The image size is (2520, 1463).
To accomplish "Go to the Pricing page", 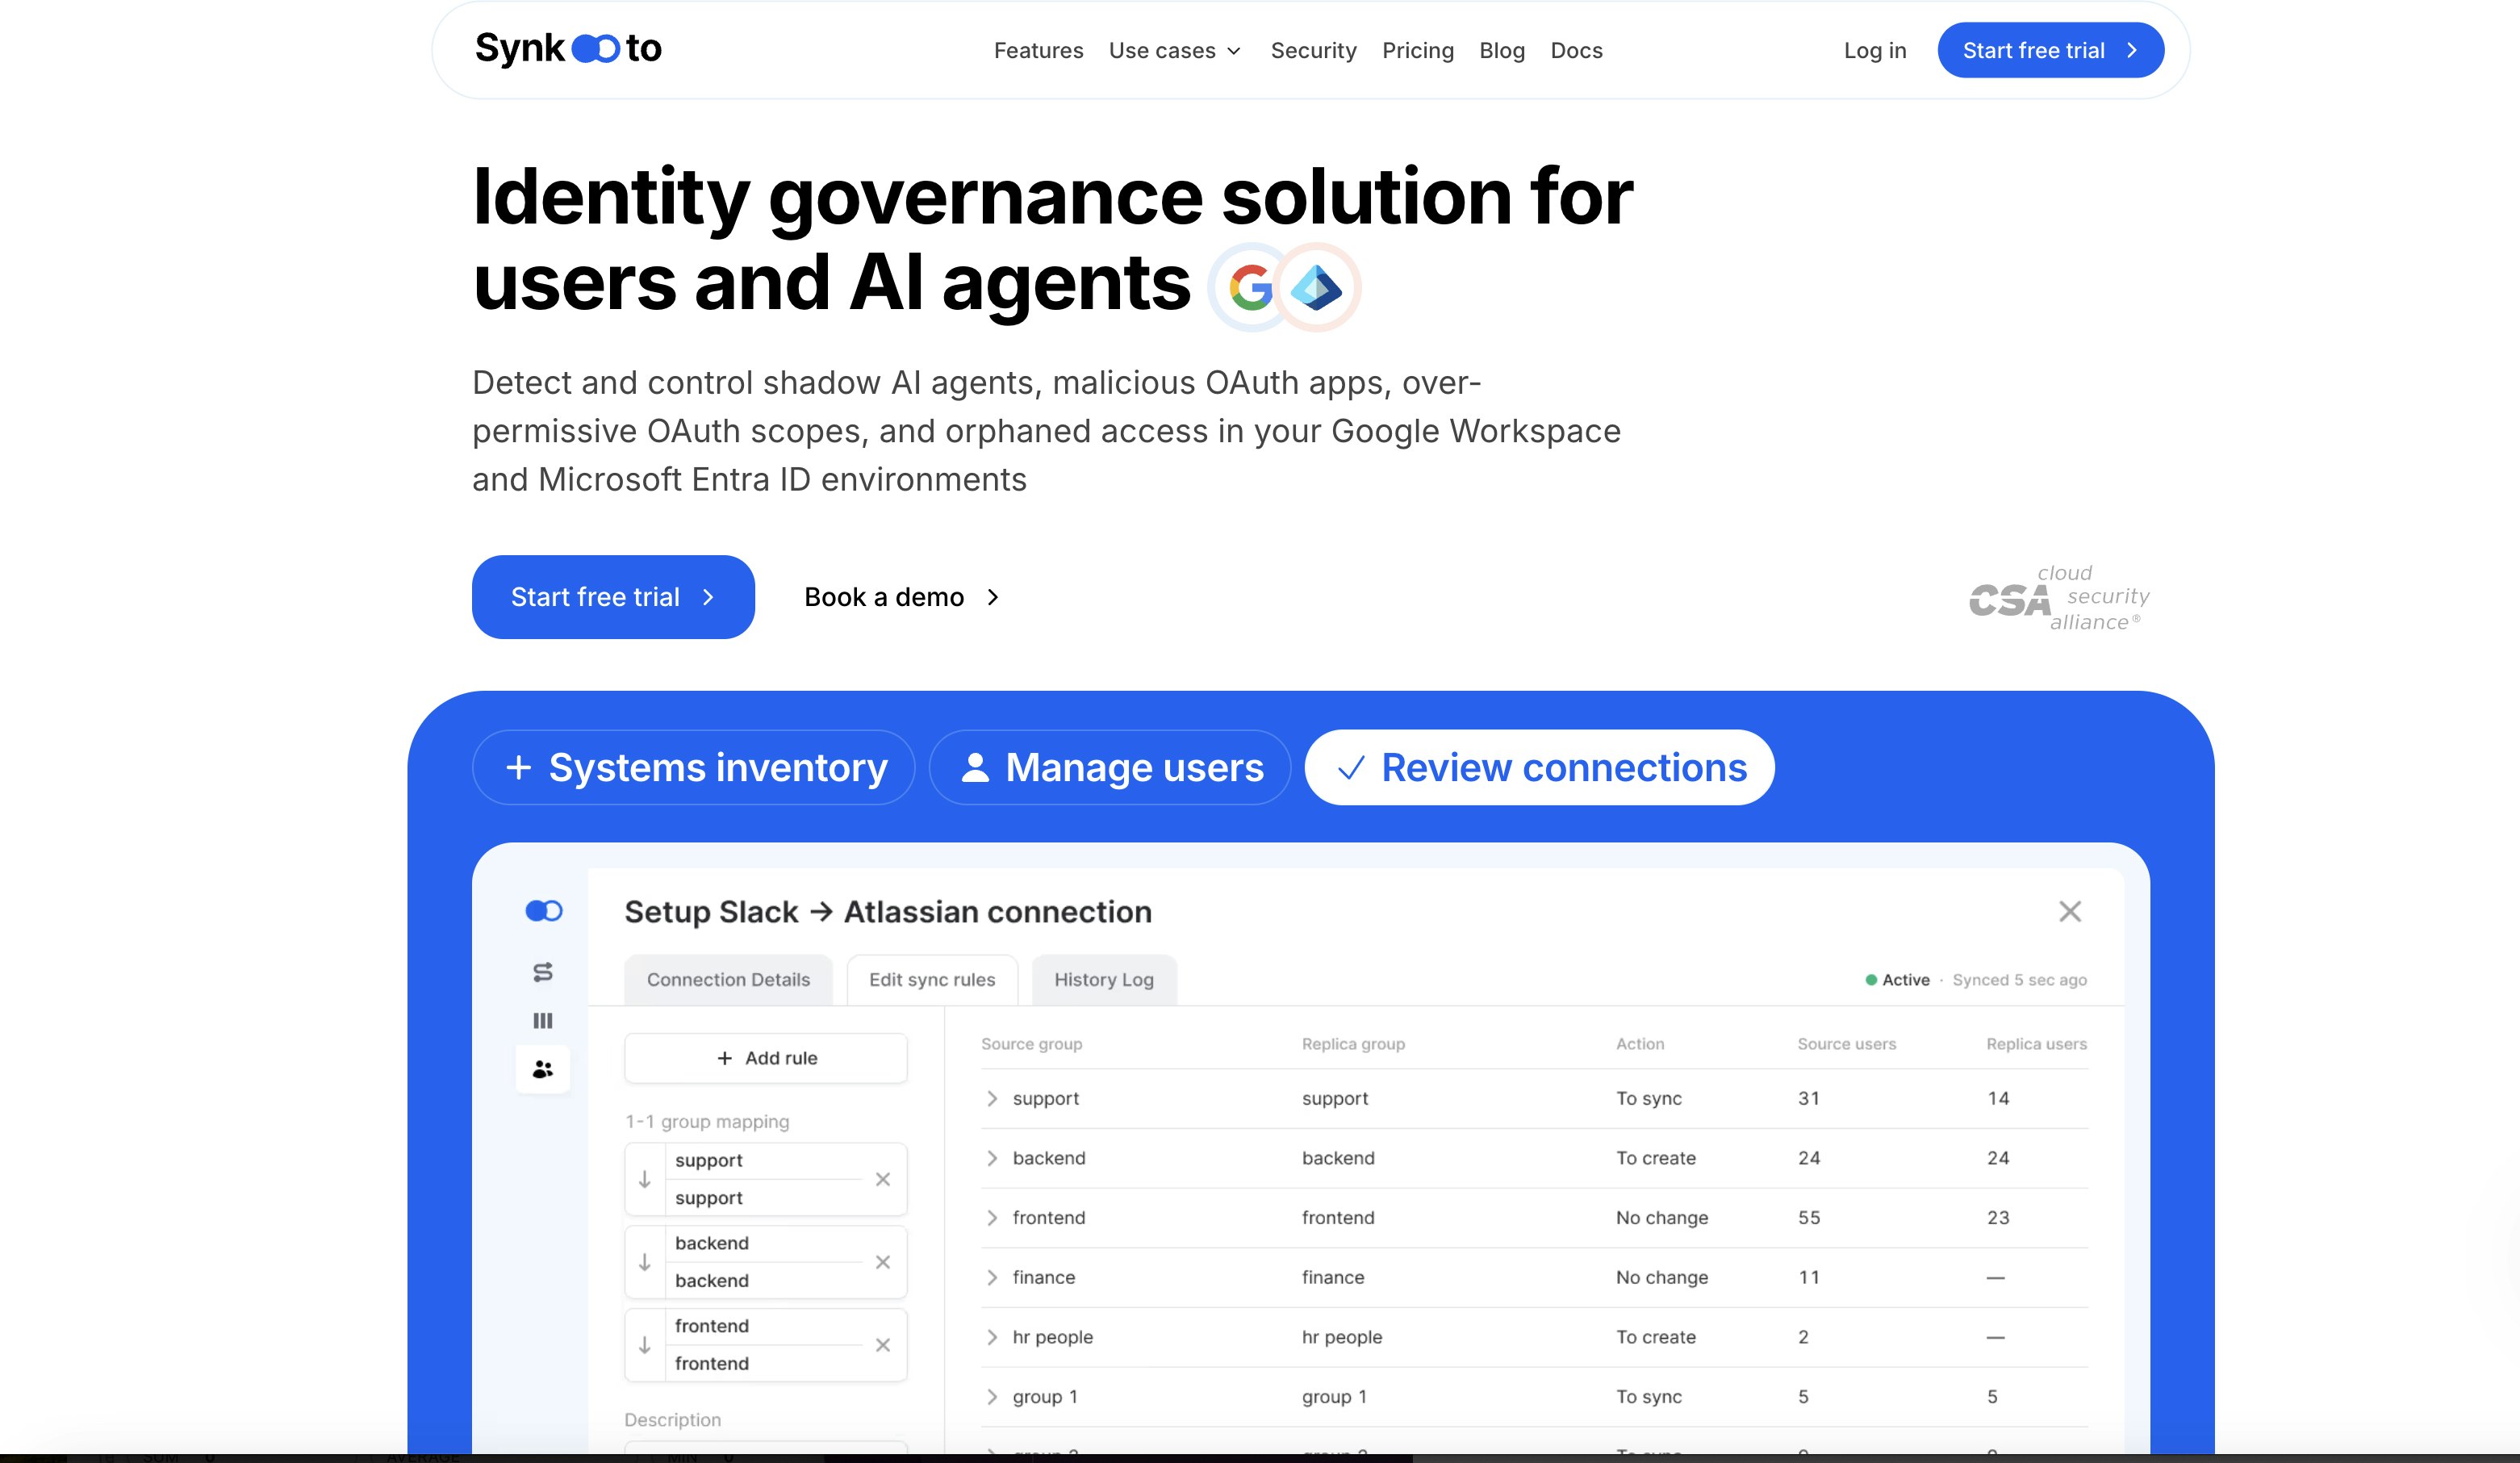I will click(x=1417, y=51).
